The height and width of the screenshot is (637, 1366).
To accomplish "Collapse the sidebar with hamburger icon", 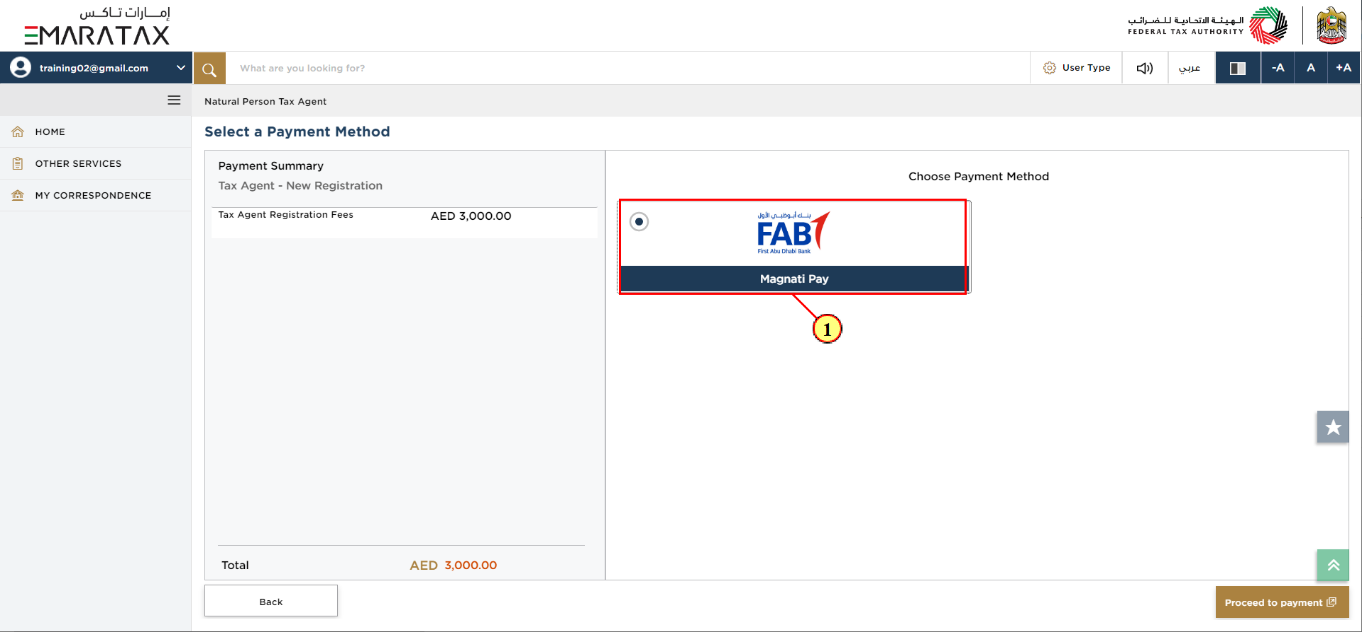I will point(174,100).
